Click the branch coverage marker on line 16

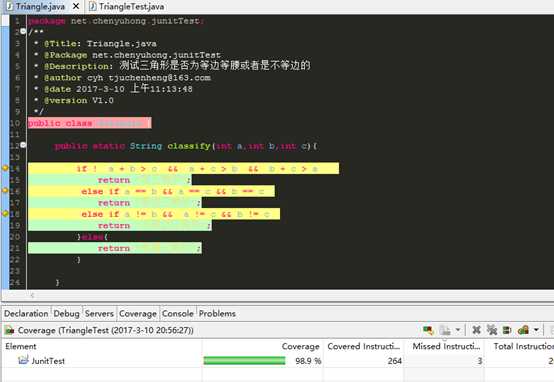[x=5, y=190]
